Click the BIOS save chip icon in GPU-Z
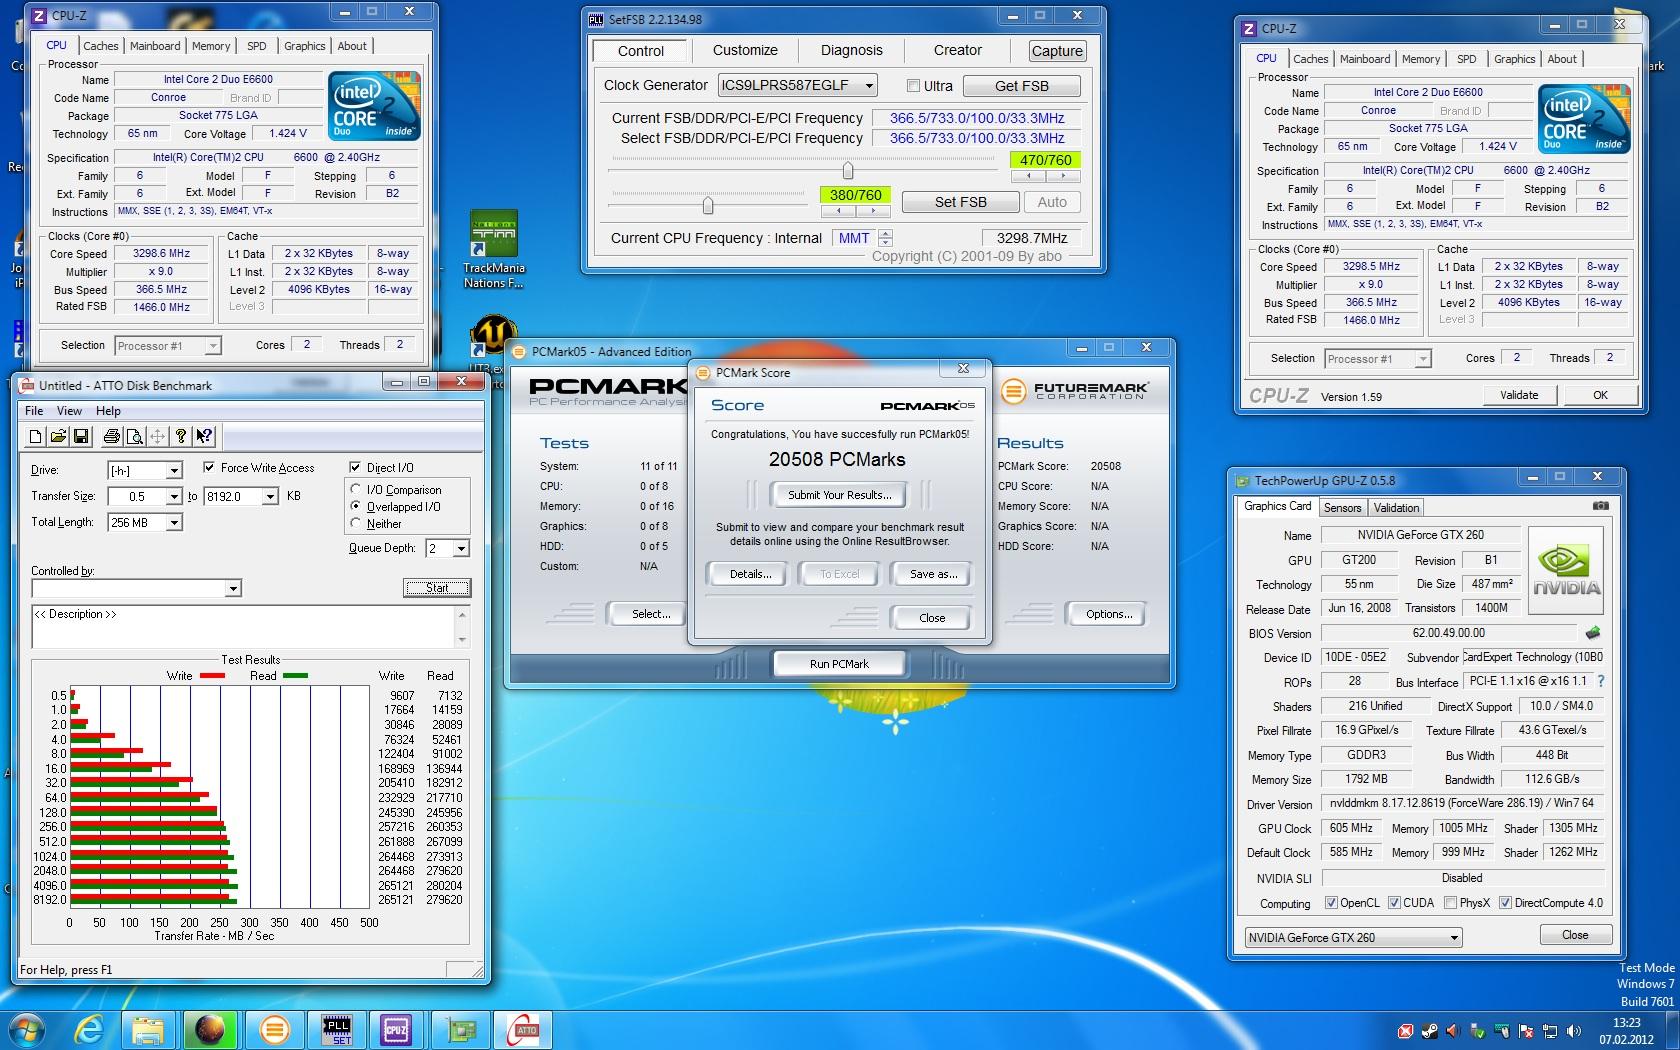The width and height of the screenshot is (1680, 1050). (1593, 632)
